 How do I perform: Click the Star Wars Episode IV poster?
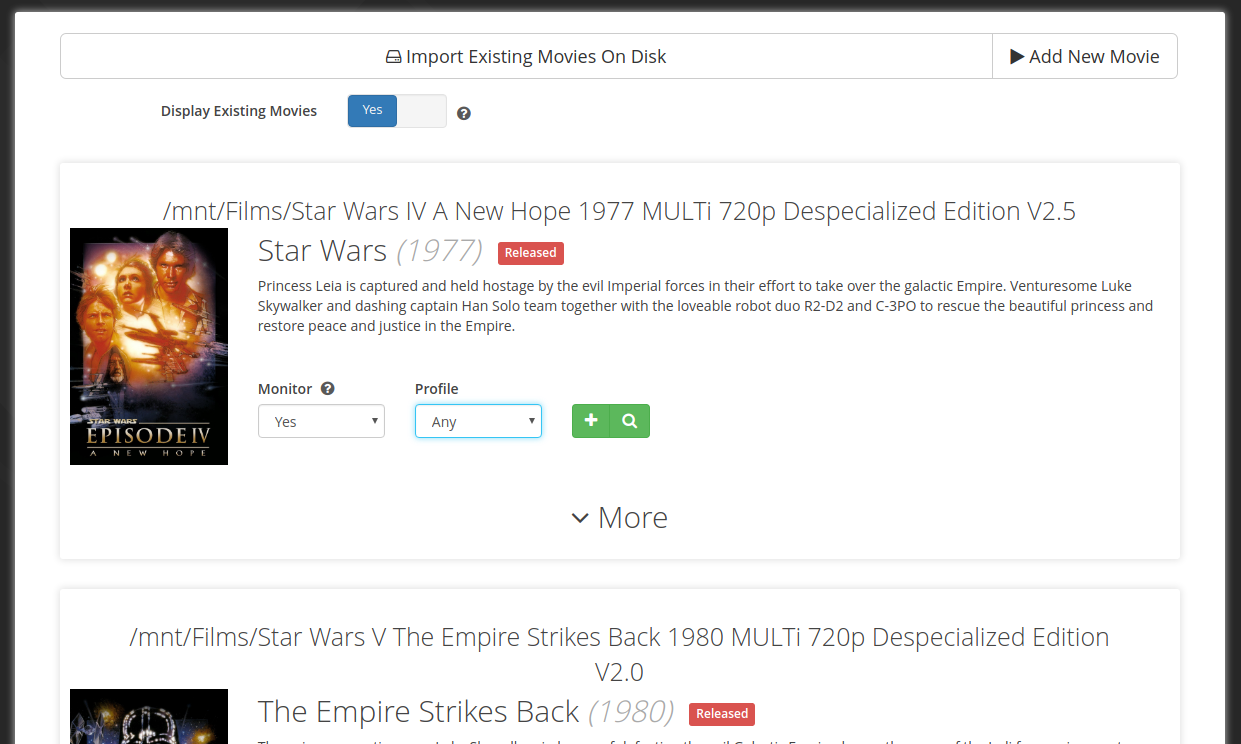149,346
